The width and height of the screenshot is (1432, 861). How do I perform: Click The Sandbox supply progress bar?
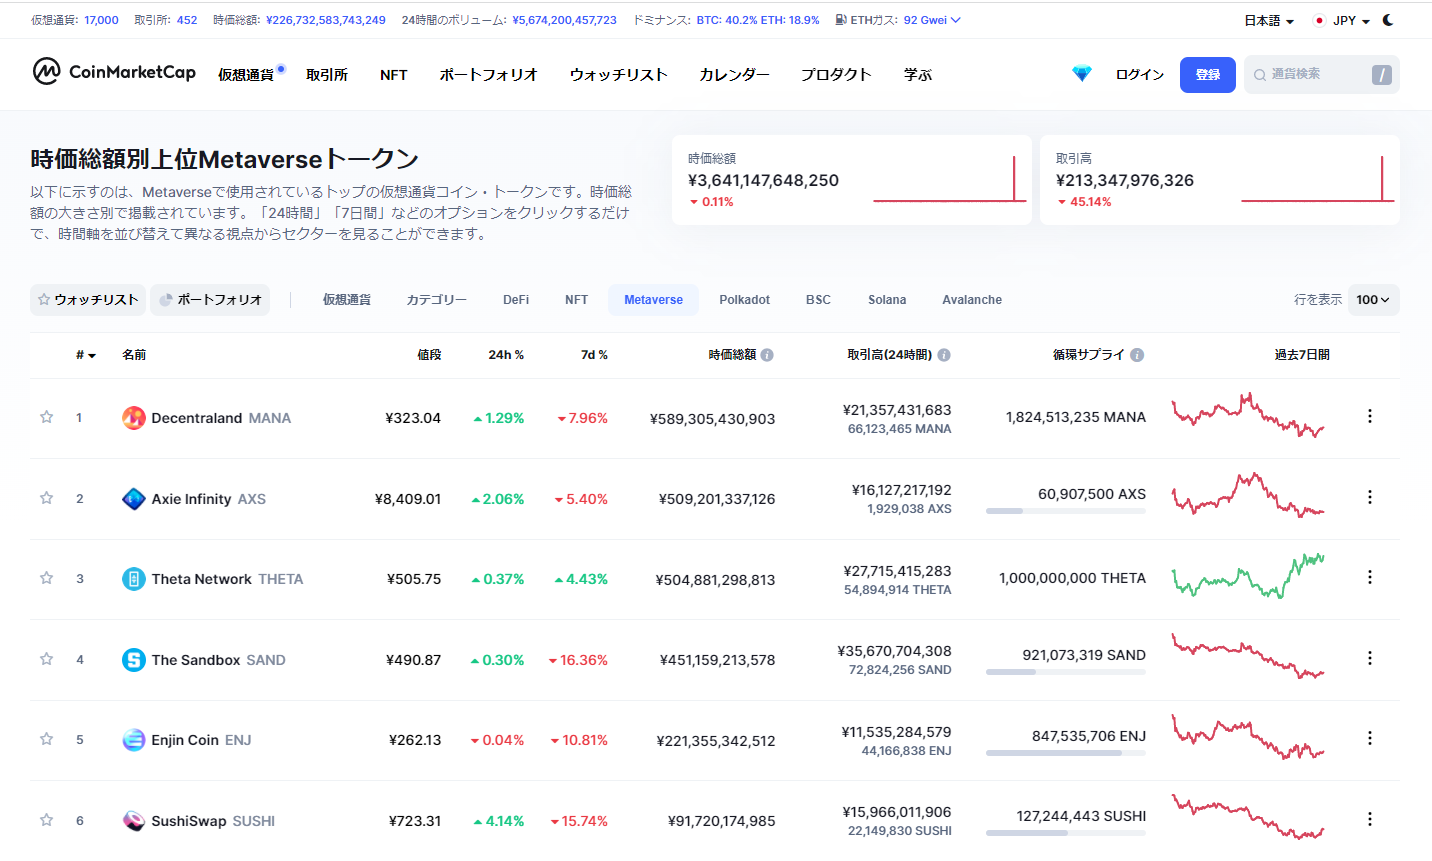point(1066,672)
